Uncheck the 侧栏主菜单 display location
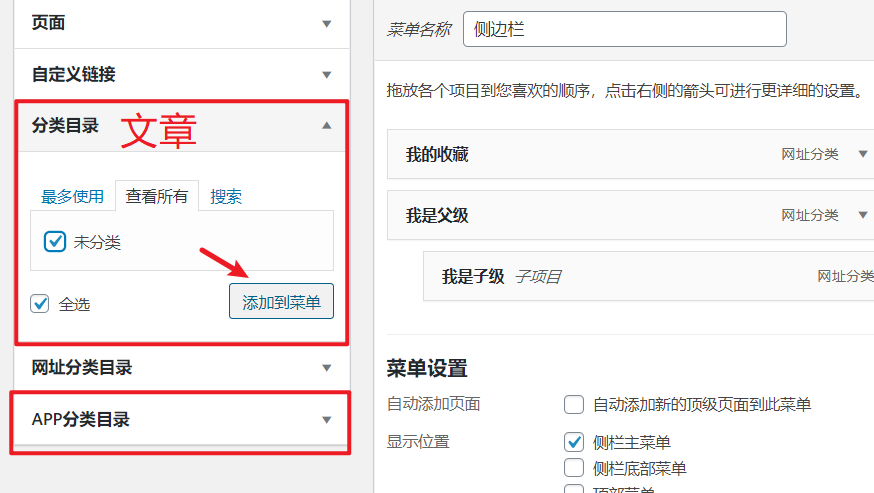The image size is (874, 493). [x=574, y=442]
